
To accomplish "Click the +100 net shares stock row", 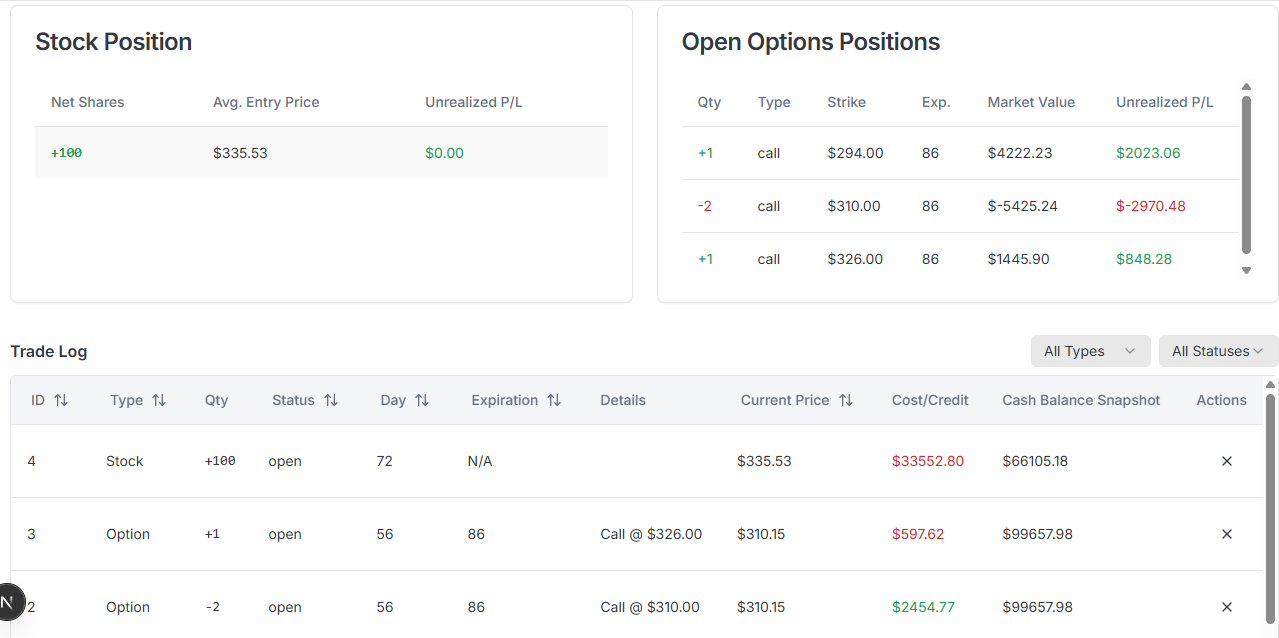I will [x=320, y=153].
